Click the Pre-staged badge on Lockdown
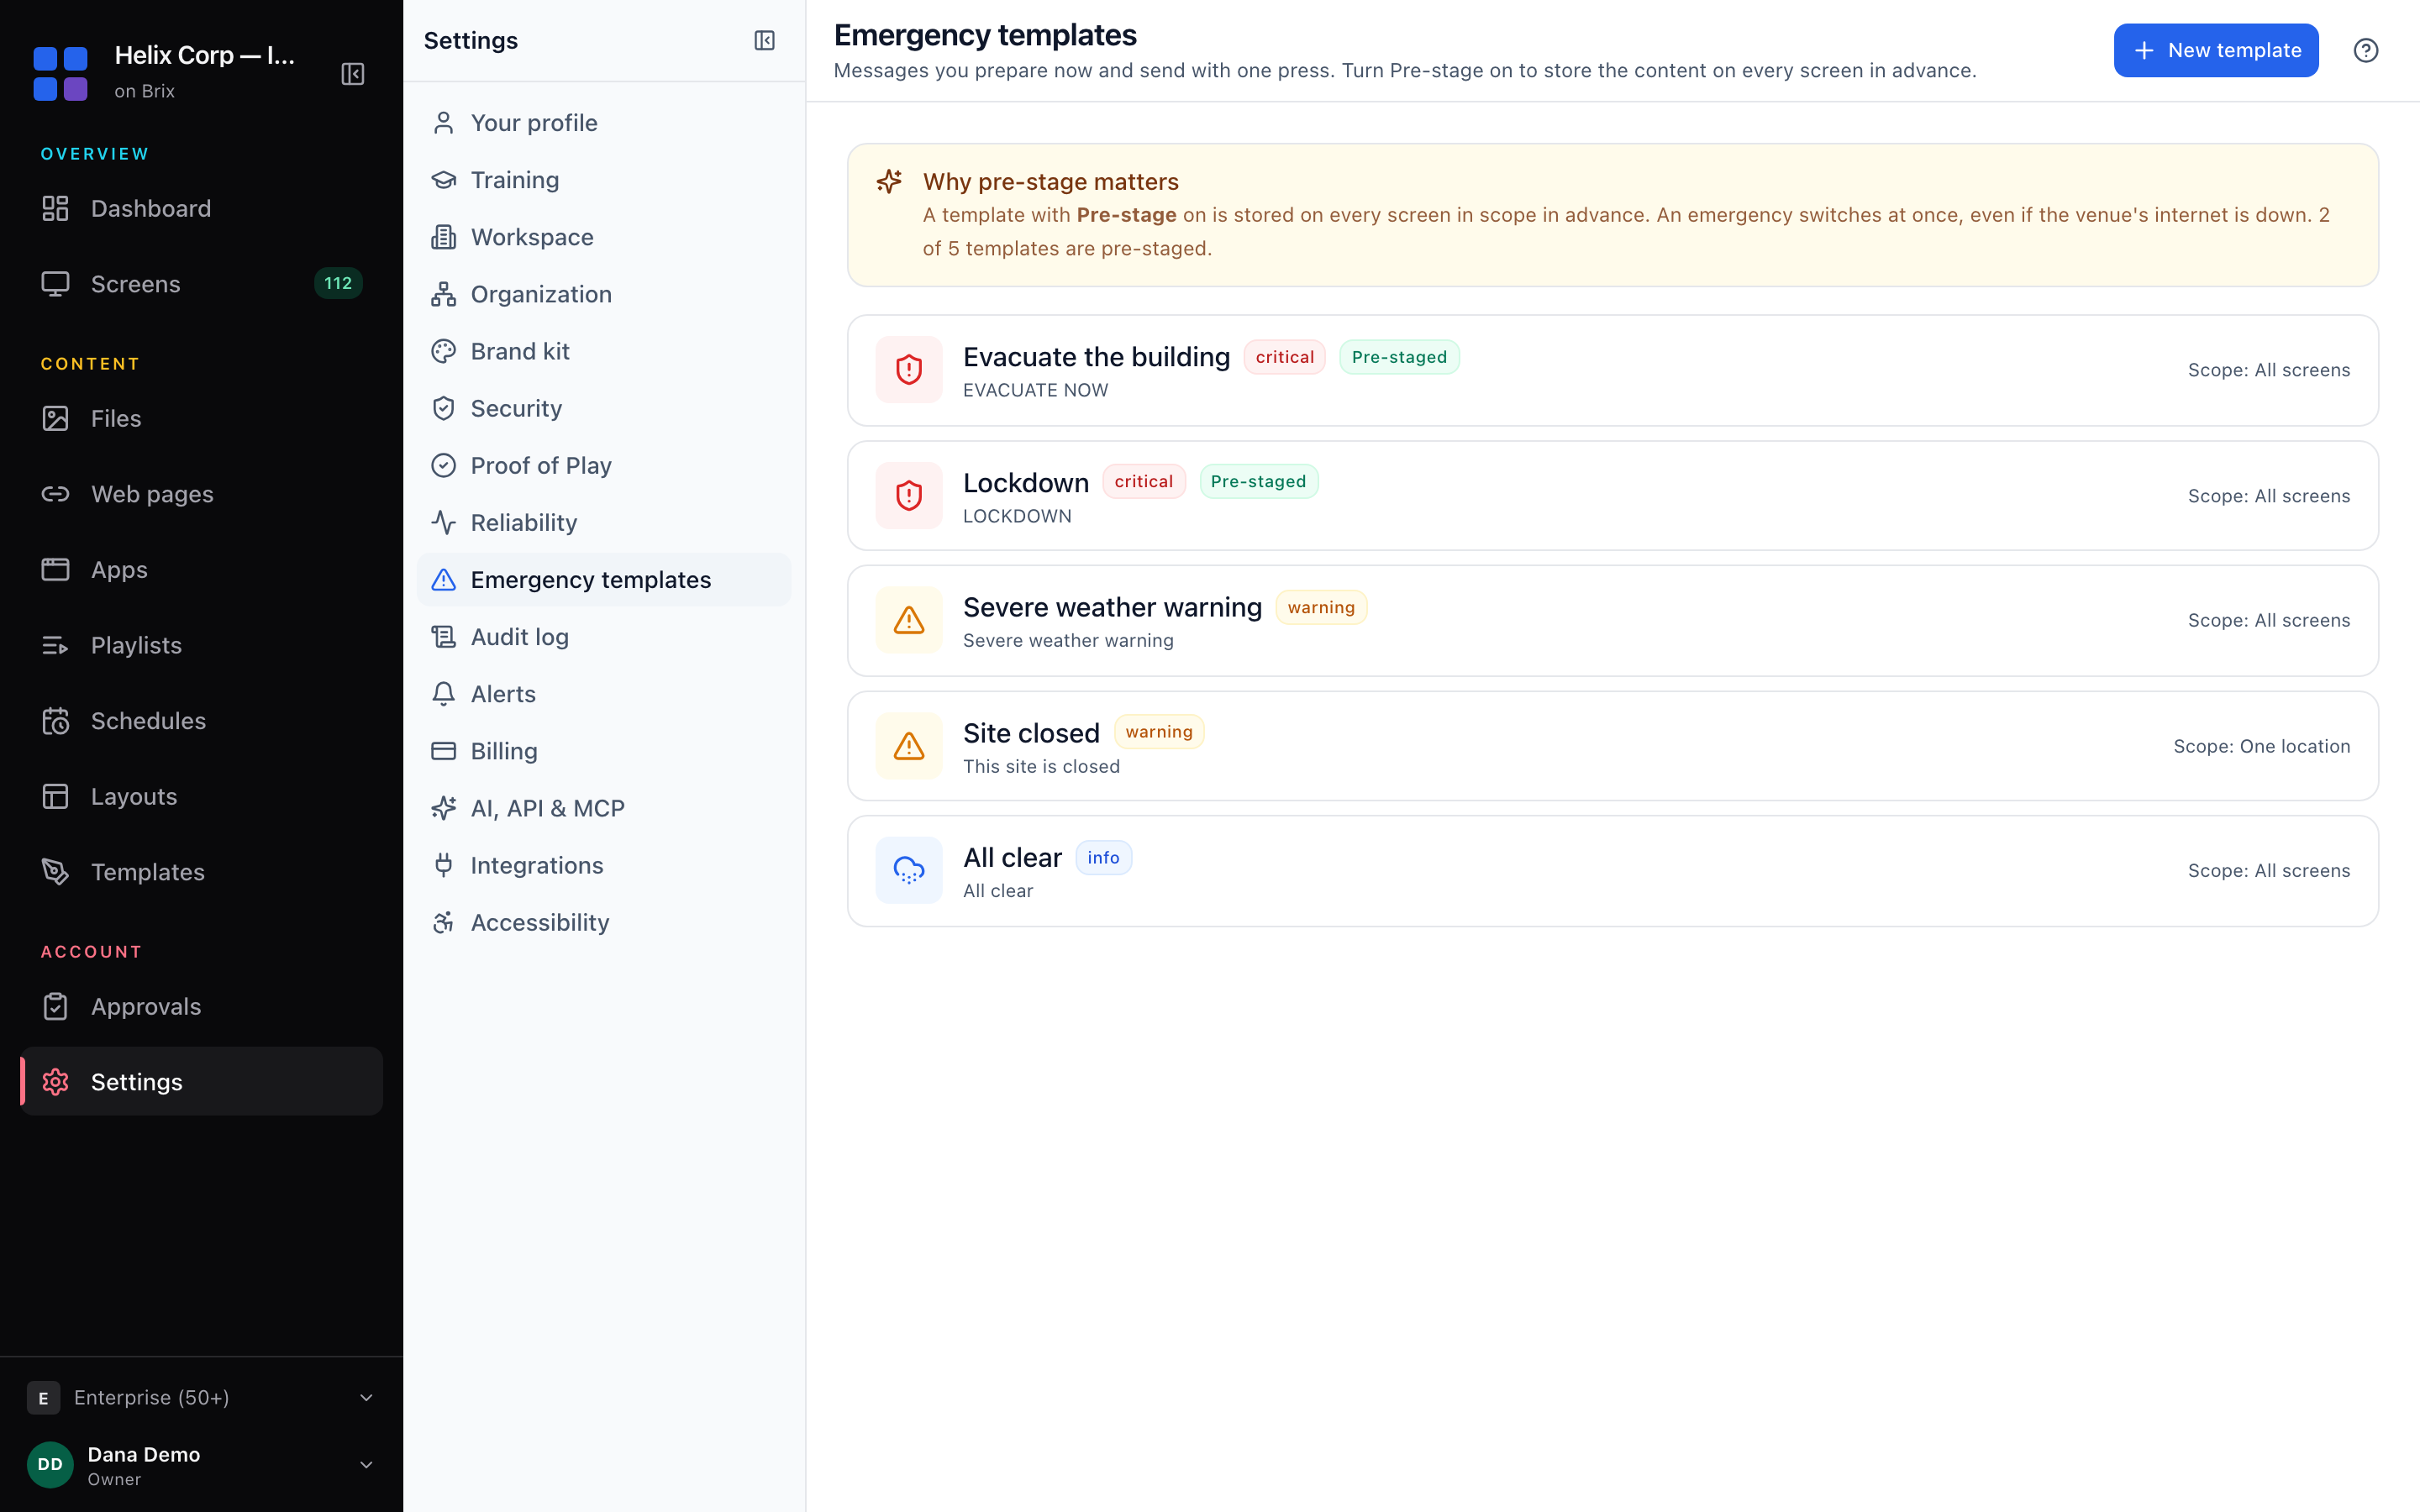The width and height of the screenshot is (2420, 1512). tap(1258, 481)
